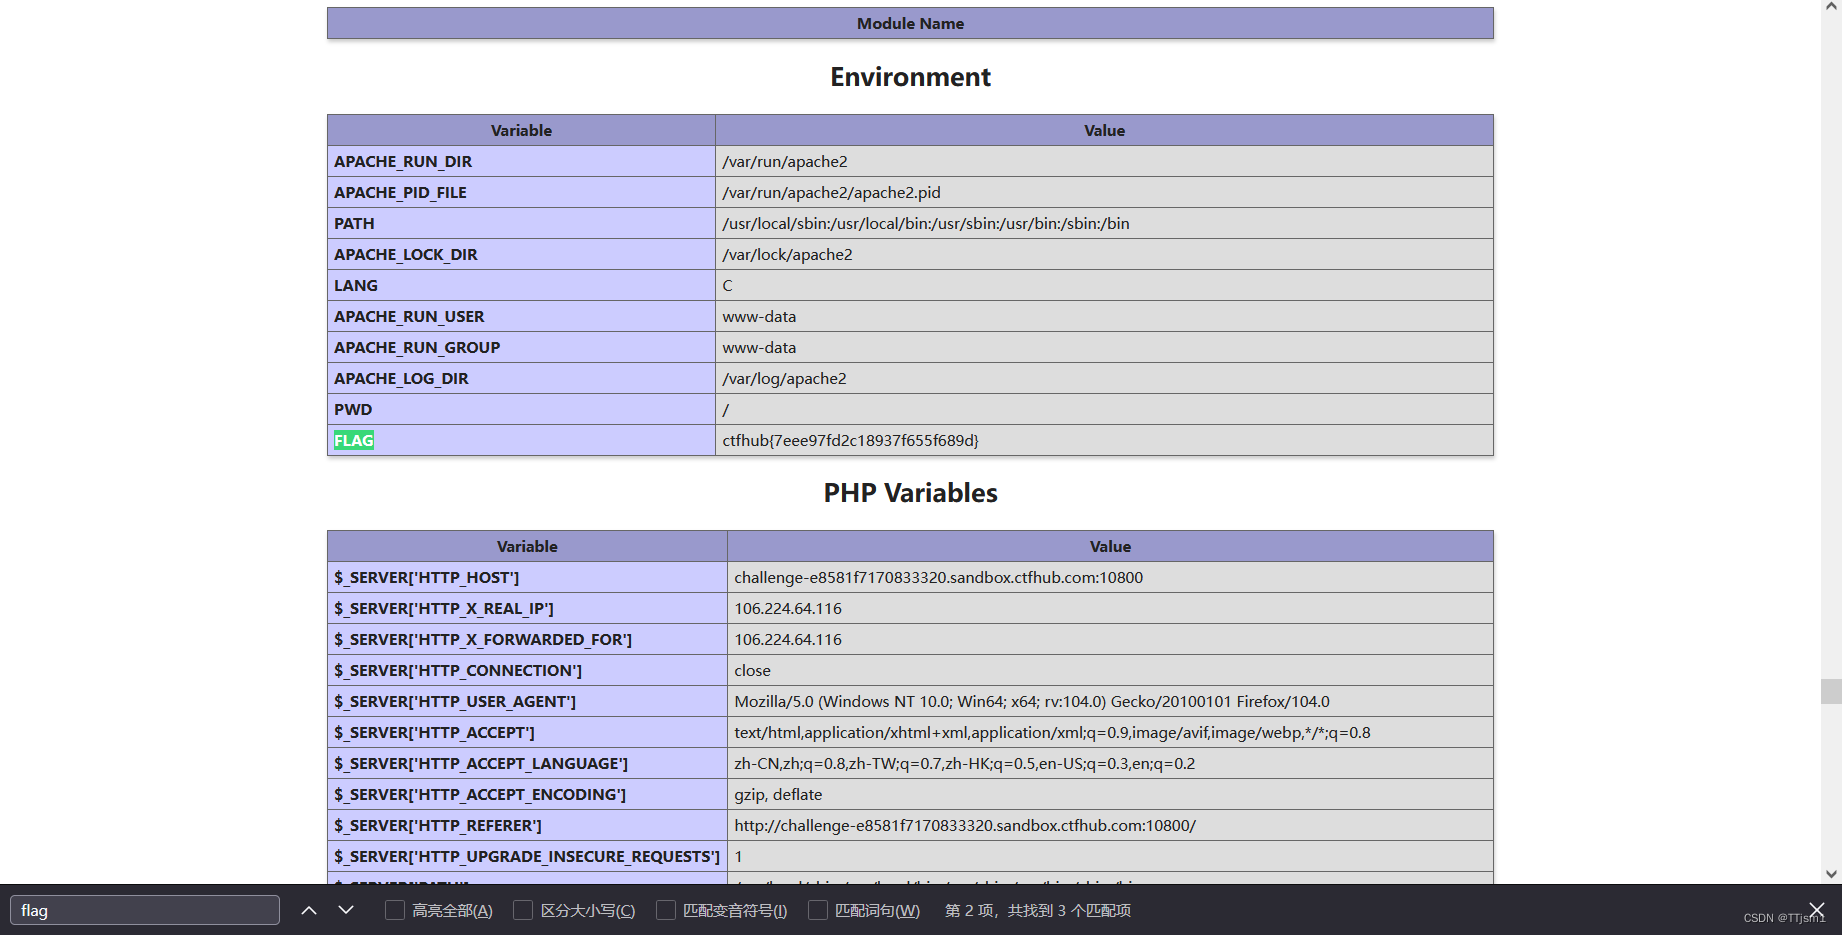Click the zh-CN accept language value
This screenshot has width=1842, height=935.
pos(964,763)
